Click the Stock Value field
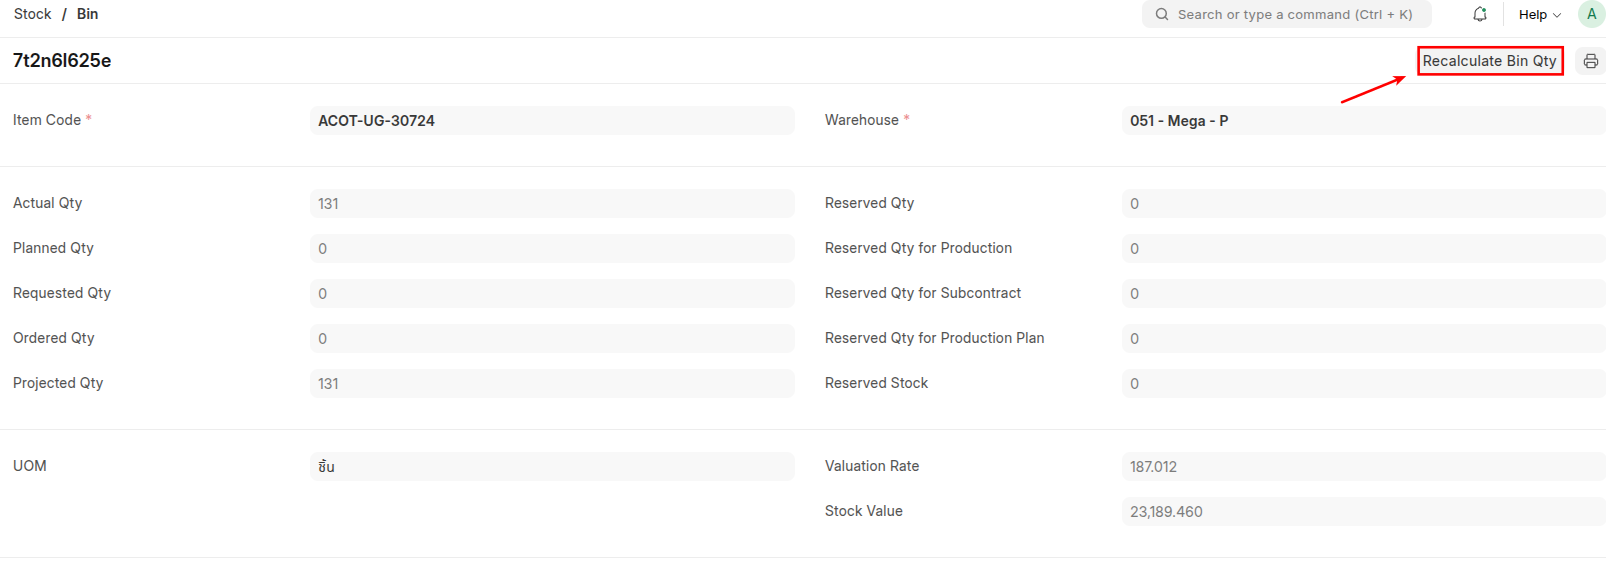1606x581 pixels. coord(1364,511)
